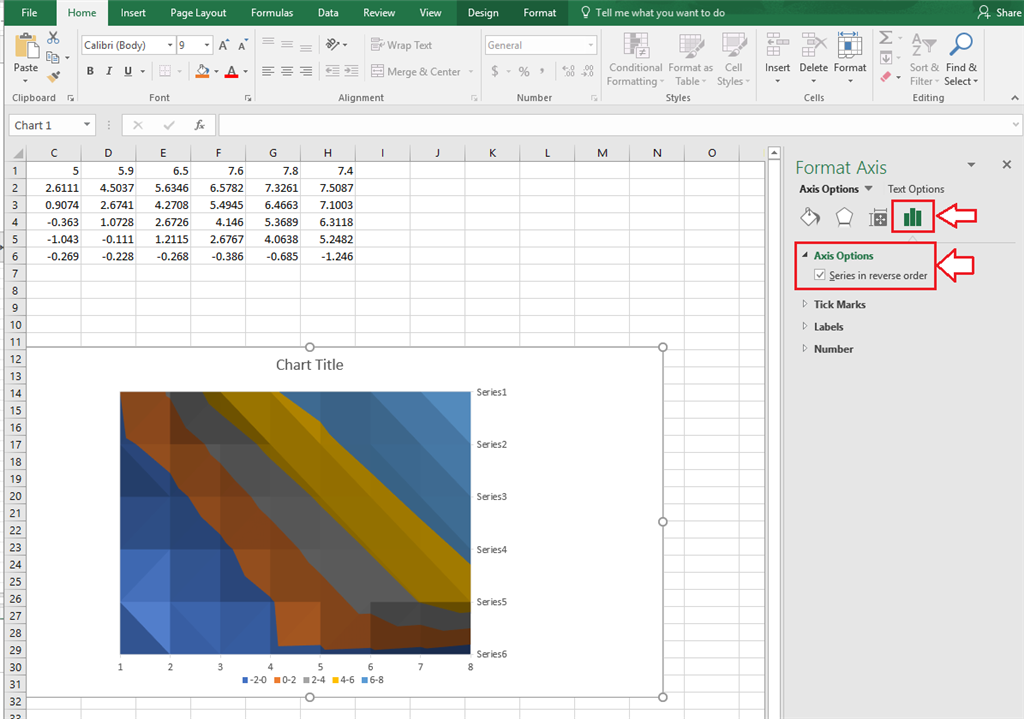Open Cell Styles gallery
This screenshot has height=719, width=1024.
coord(733,59)
